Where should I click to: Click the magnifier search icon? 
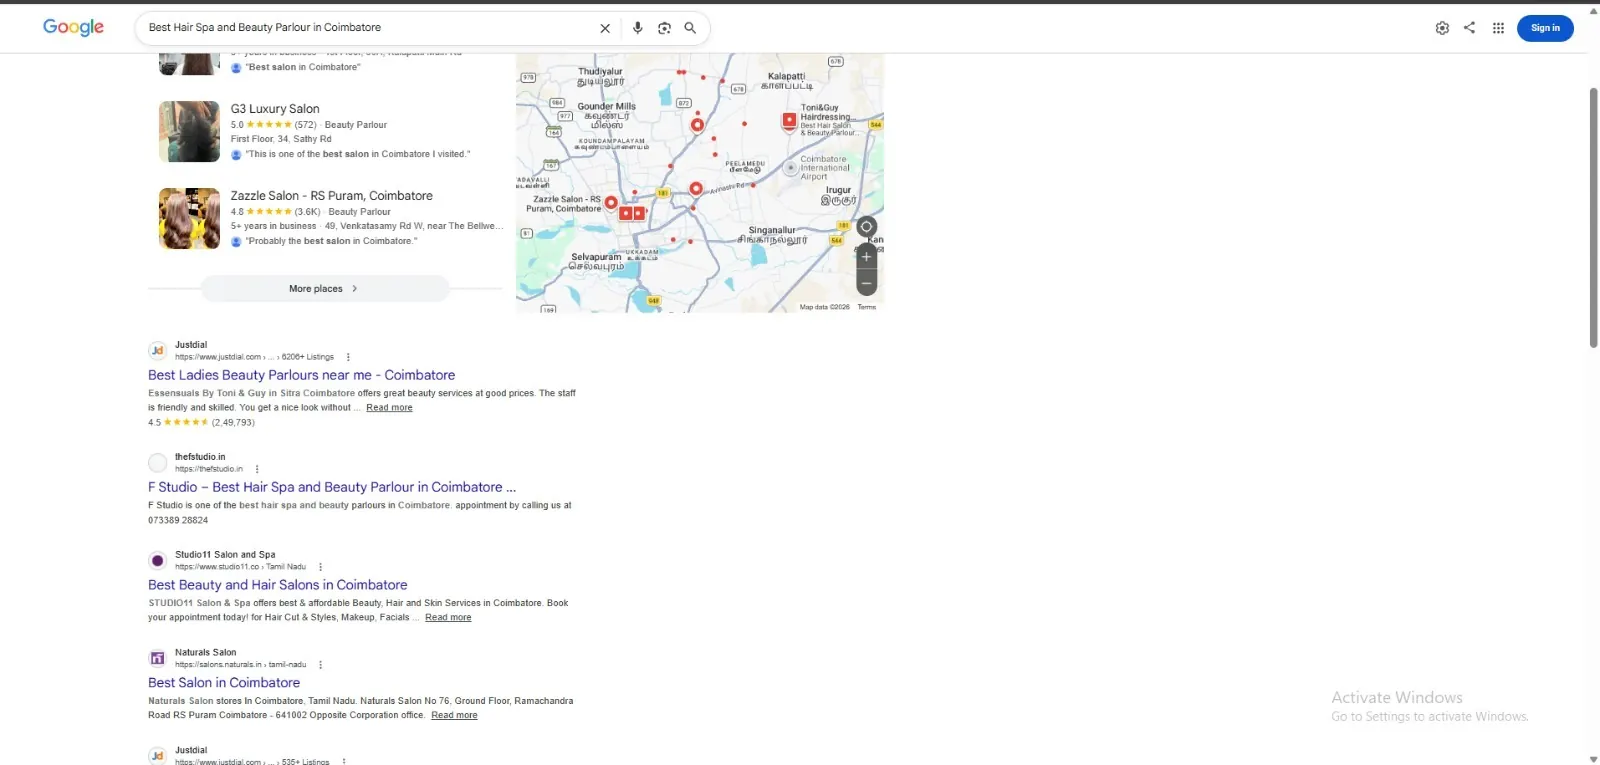(x=690, y=28)
